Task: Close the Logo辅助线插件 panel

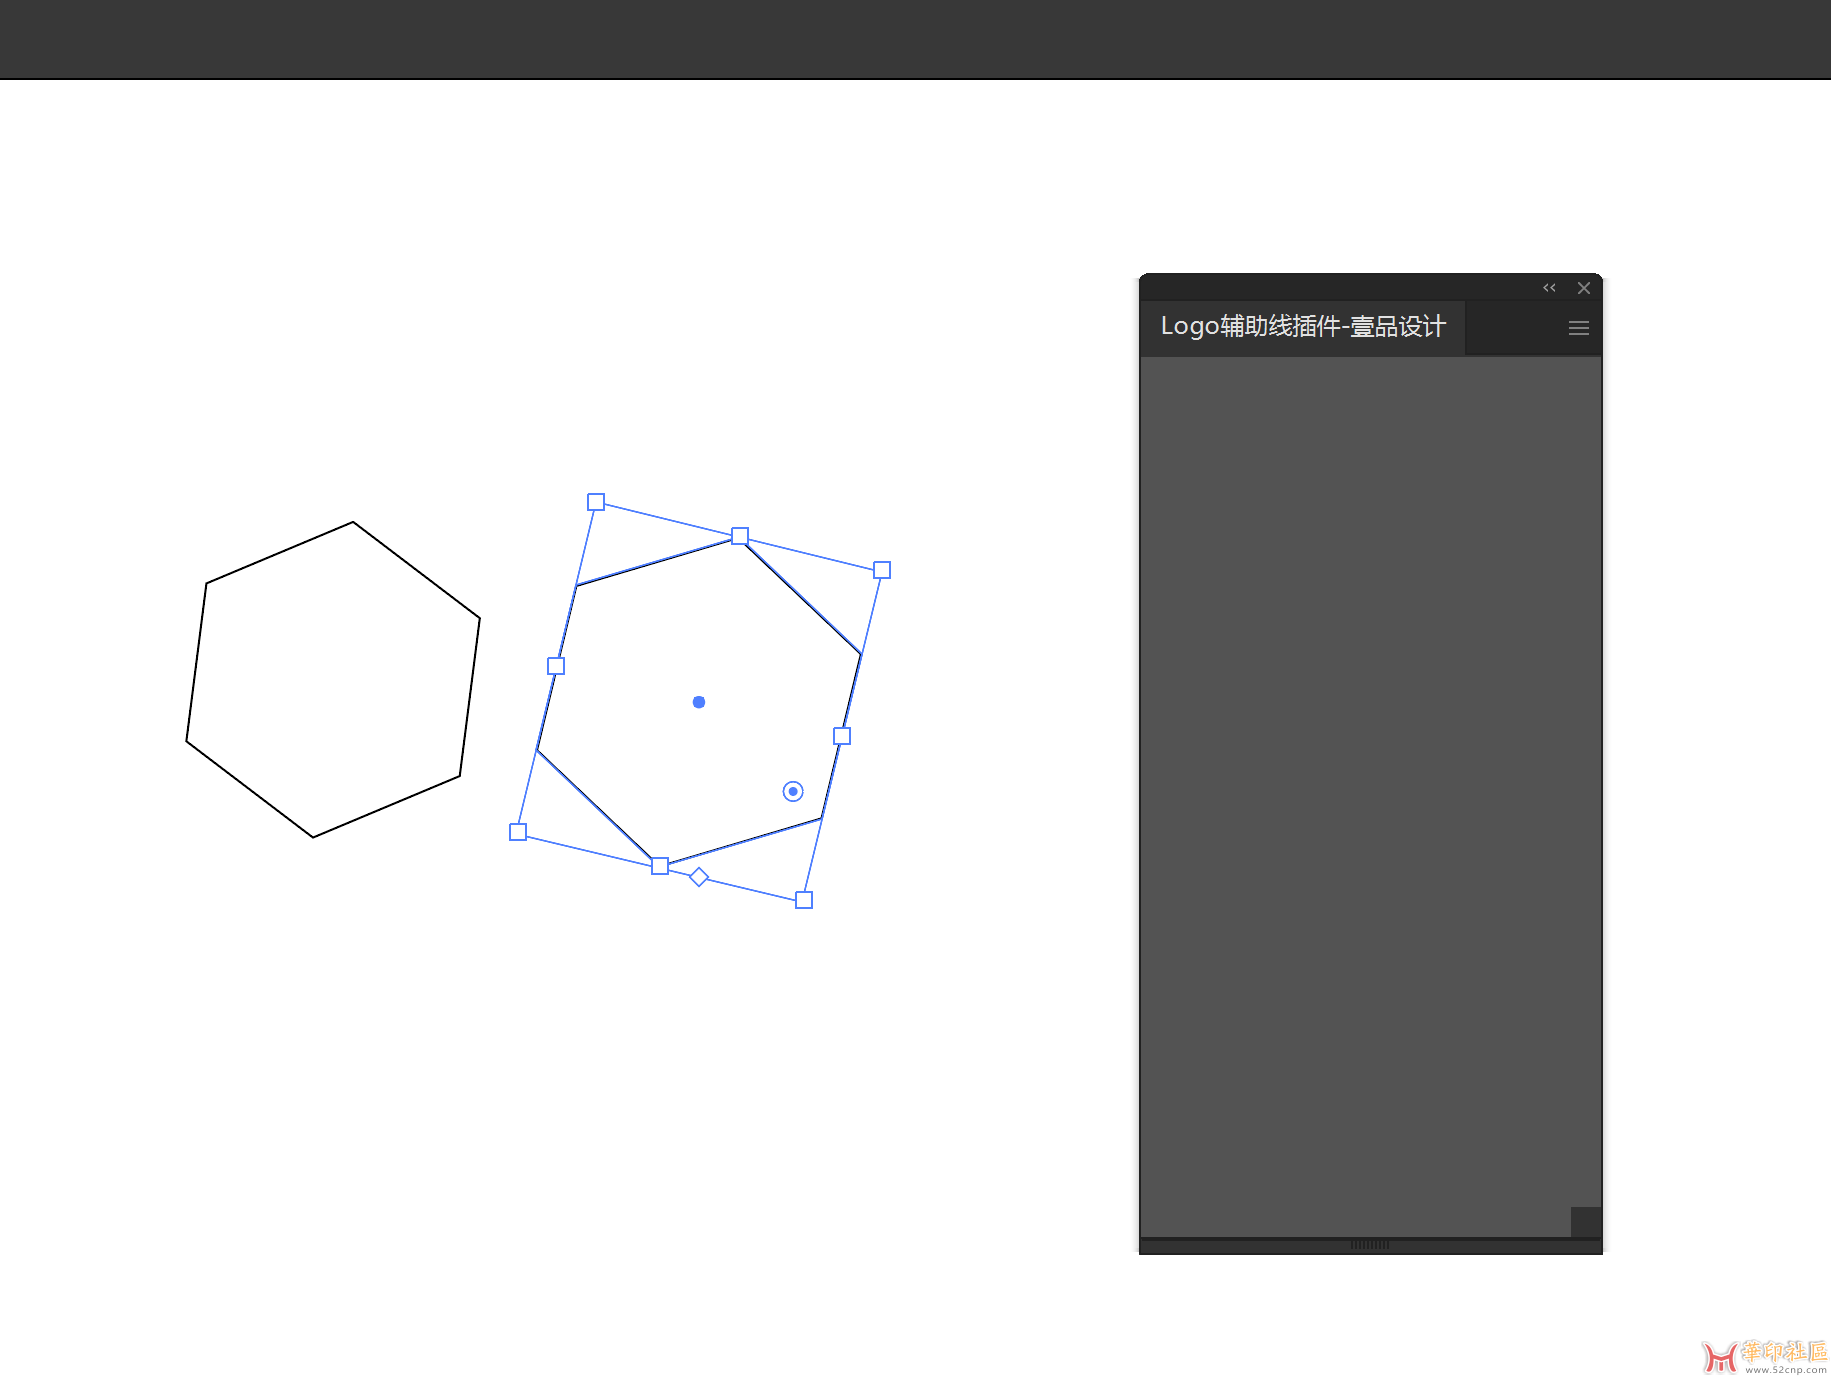Action: [1584, 288]
